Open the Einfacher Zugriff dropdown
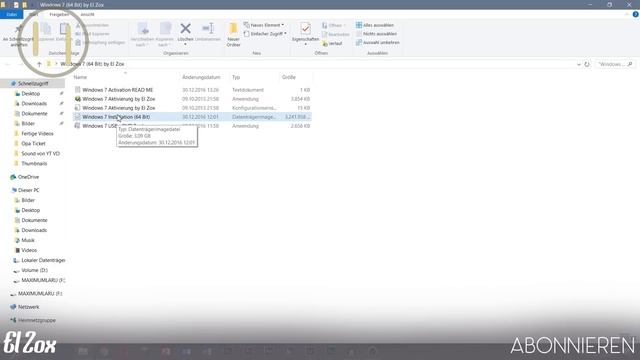640x360 pixels. [x=265, y=33]
